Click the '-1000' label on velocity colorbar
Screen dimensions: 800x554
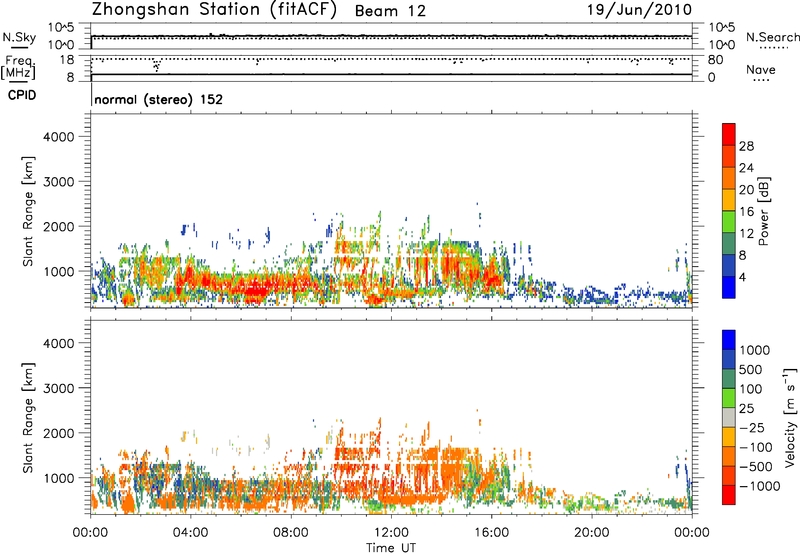[x=760, y=486]
